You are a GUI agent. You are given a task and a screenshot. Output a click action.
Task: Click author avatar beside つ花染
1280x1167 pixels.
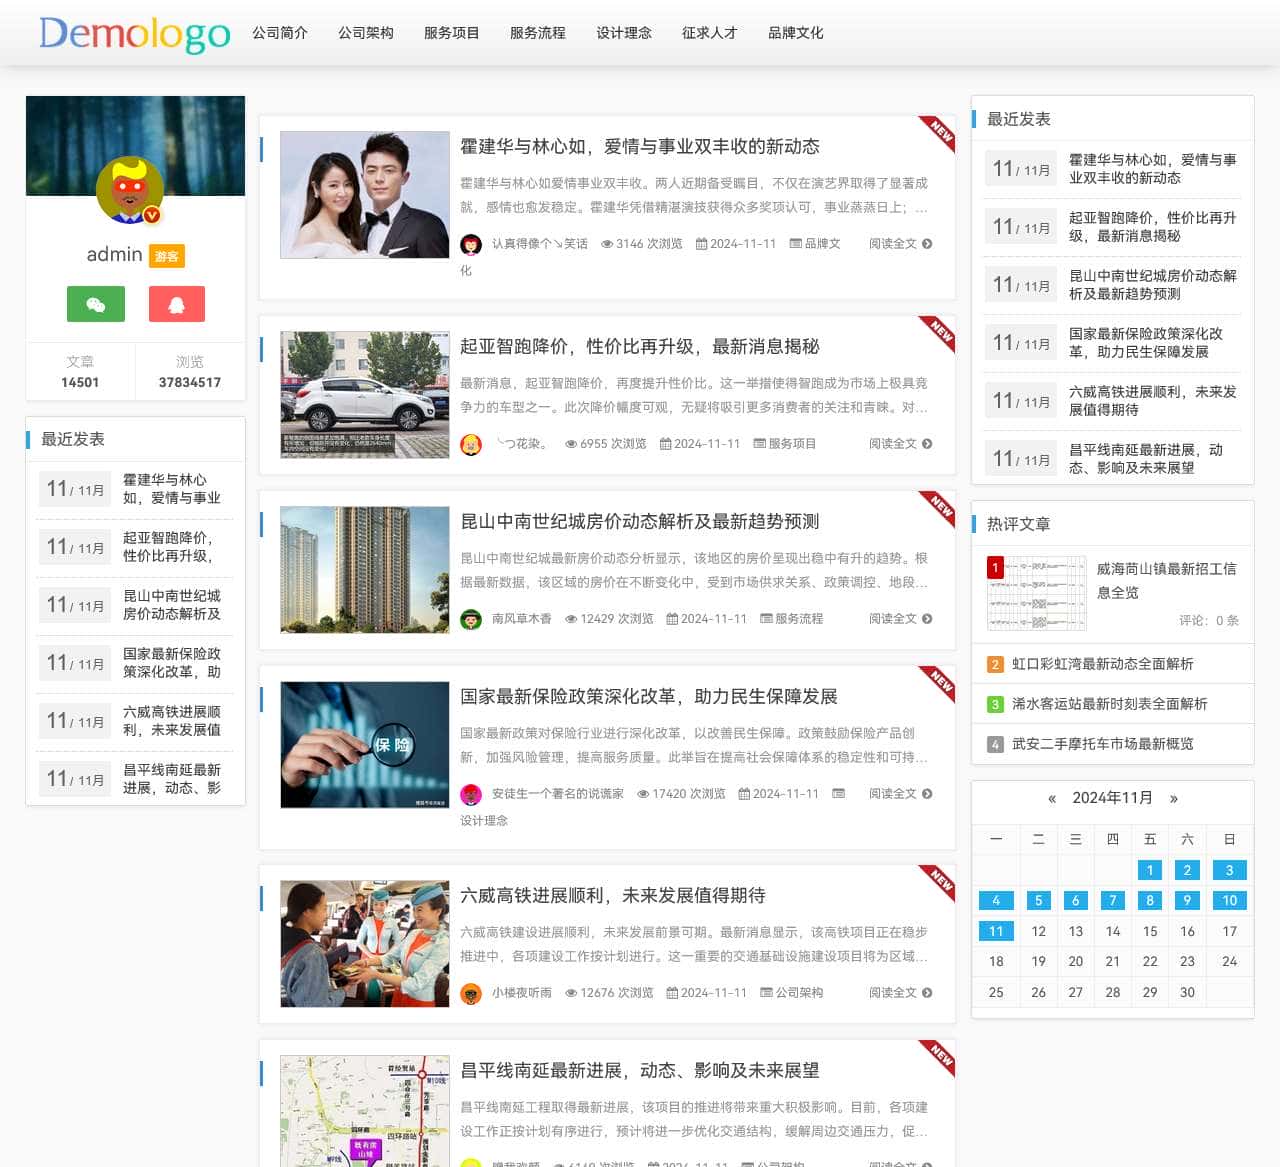pos(471,444)
